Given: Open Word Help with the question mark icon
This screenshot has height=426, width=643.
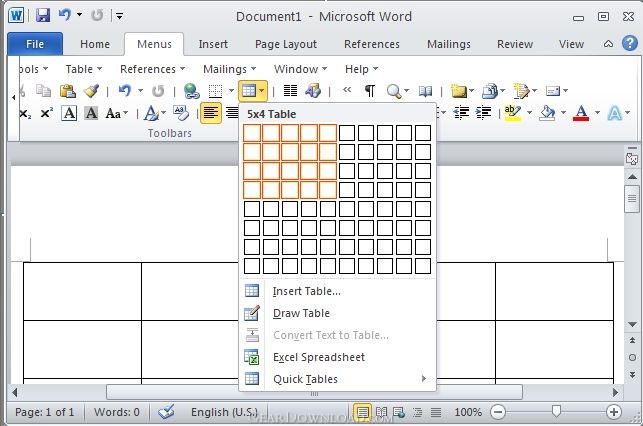Looking at the screenshot, I should [x=629, y=43].
